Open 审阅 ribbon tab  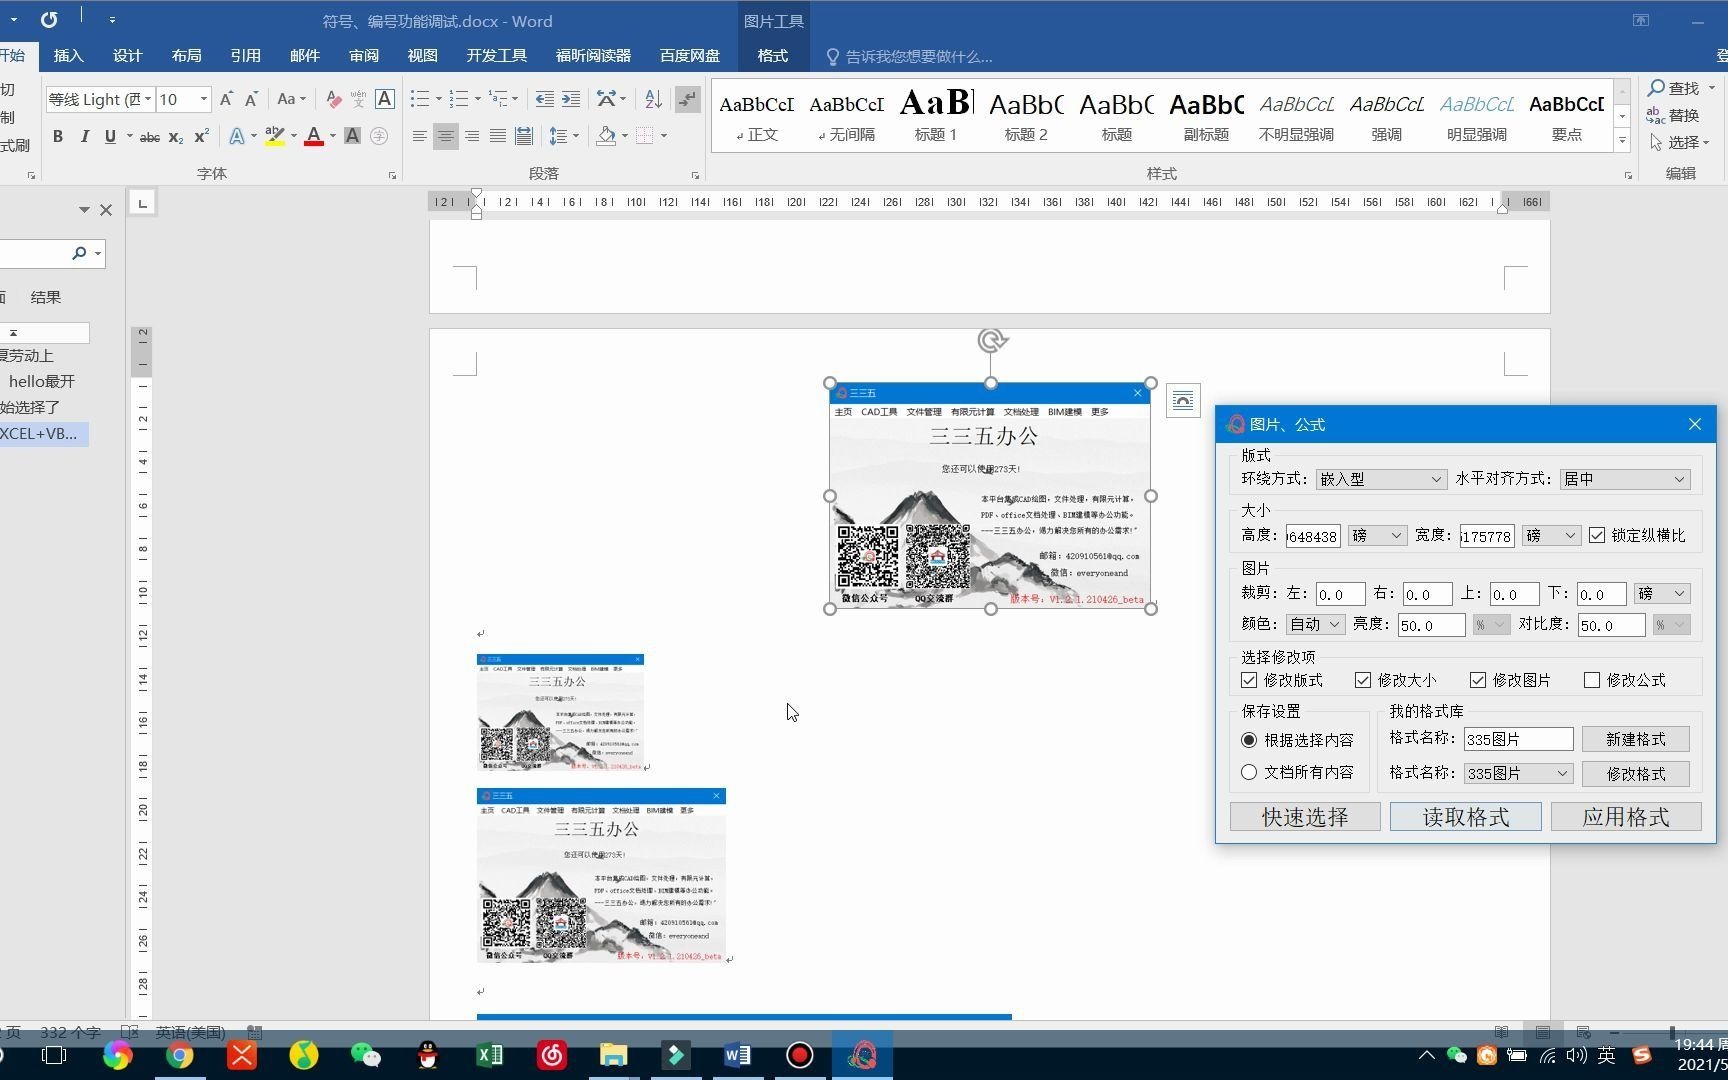click(364, 56)
